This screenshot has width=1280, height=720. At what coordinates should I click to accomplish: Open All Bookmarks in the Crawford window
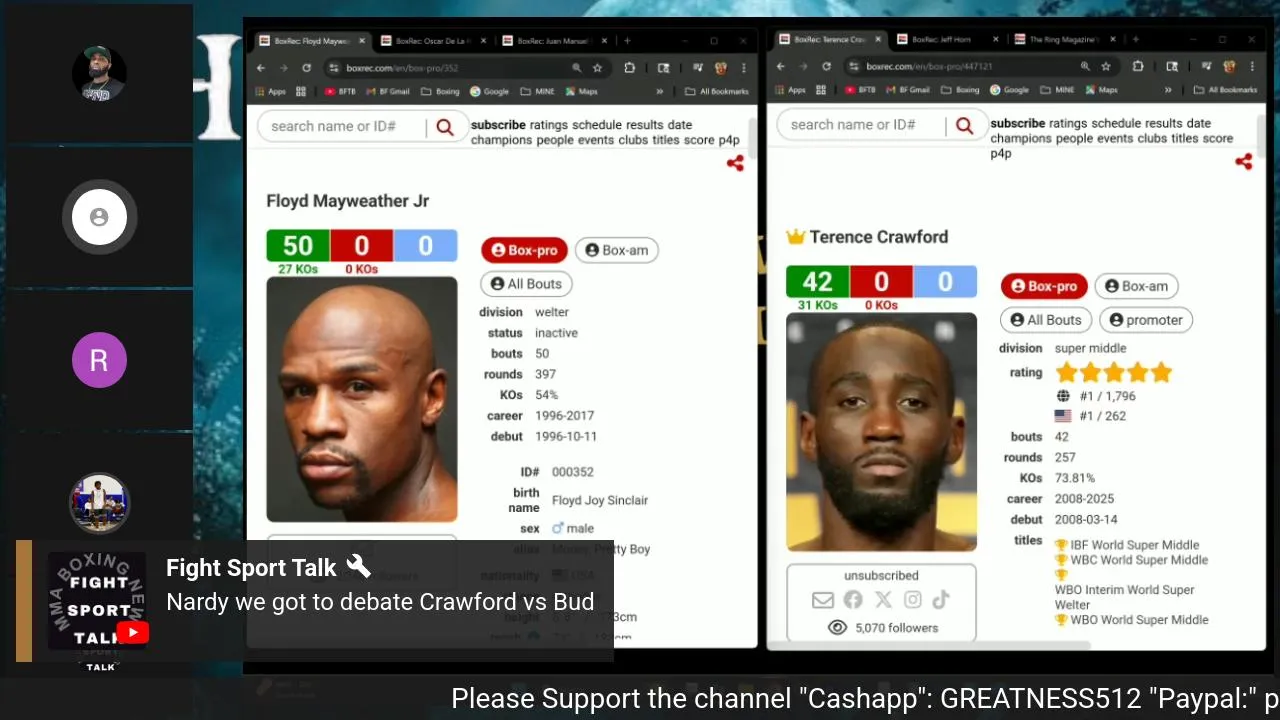(x=1226, y=90)
